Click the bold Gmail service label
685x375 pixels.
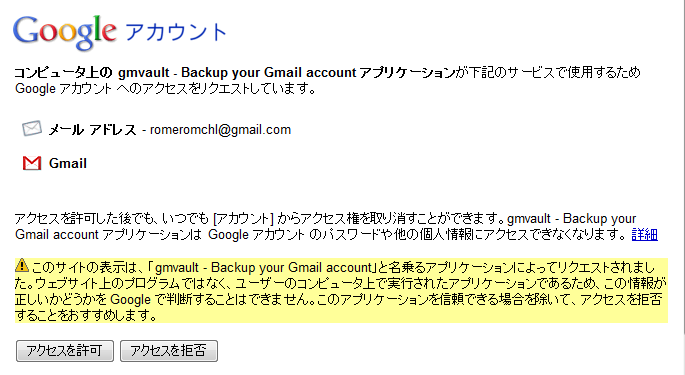[x=68, y=163]
